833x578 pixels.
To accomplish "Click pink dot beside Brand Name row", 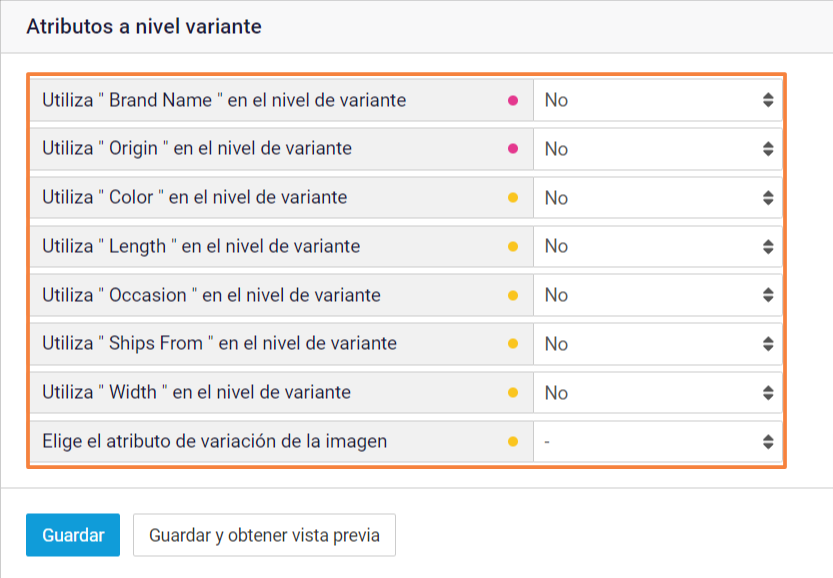I will click(x=513, y=100).
